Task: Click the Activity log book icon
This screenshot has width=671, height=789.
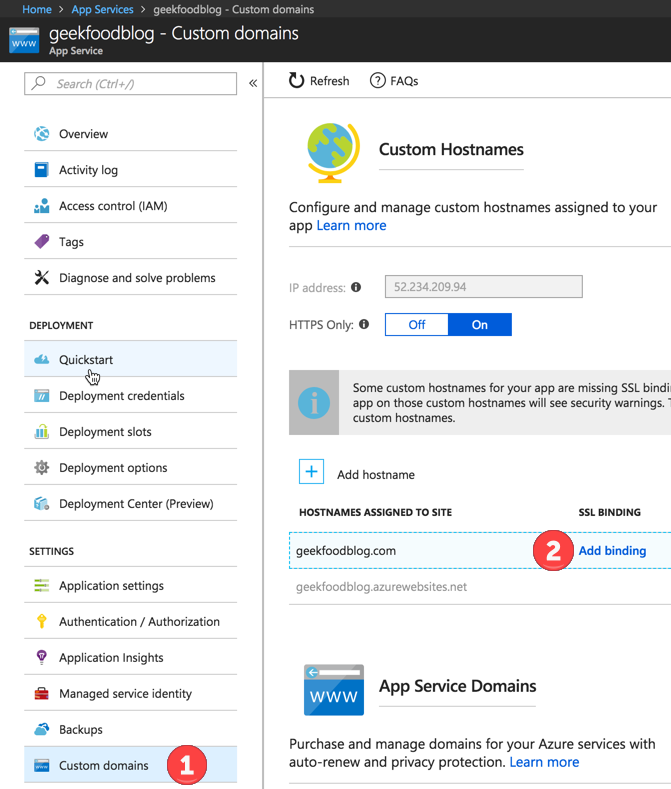Action: click(41, 170)
